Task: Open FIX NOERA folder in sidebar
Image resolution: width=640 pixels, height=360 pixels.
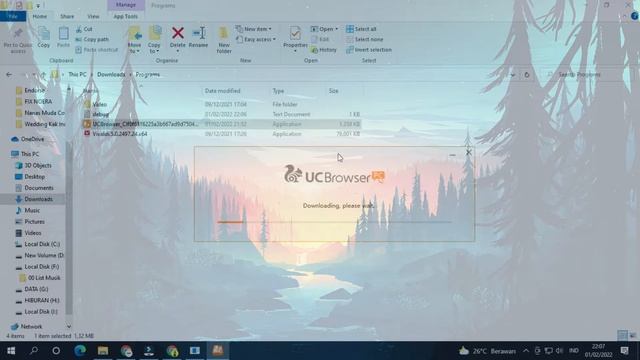Action: (38, 101)
